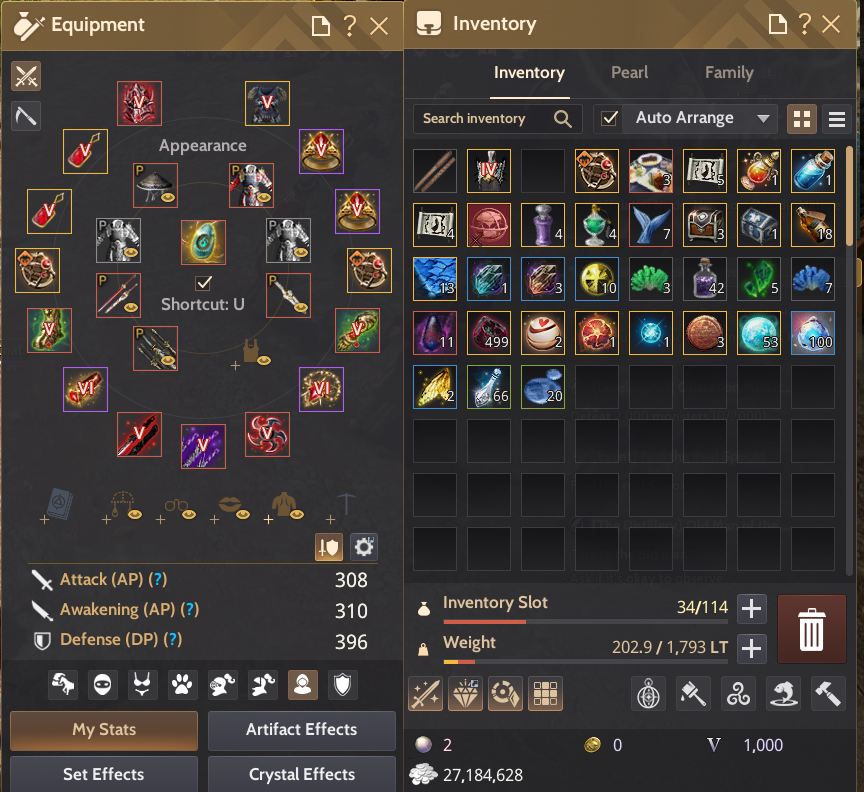Select the life skill sickle gear icon
The width and height of the screenshot is (864, 792).
click(x=26, y=116)
